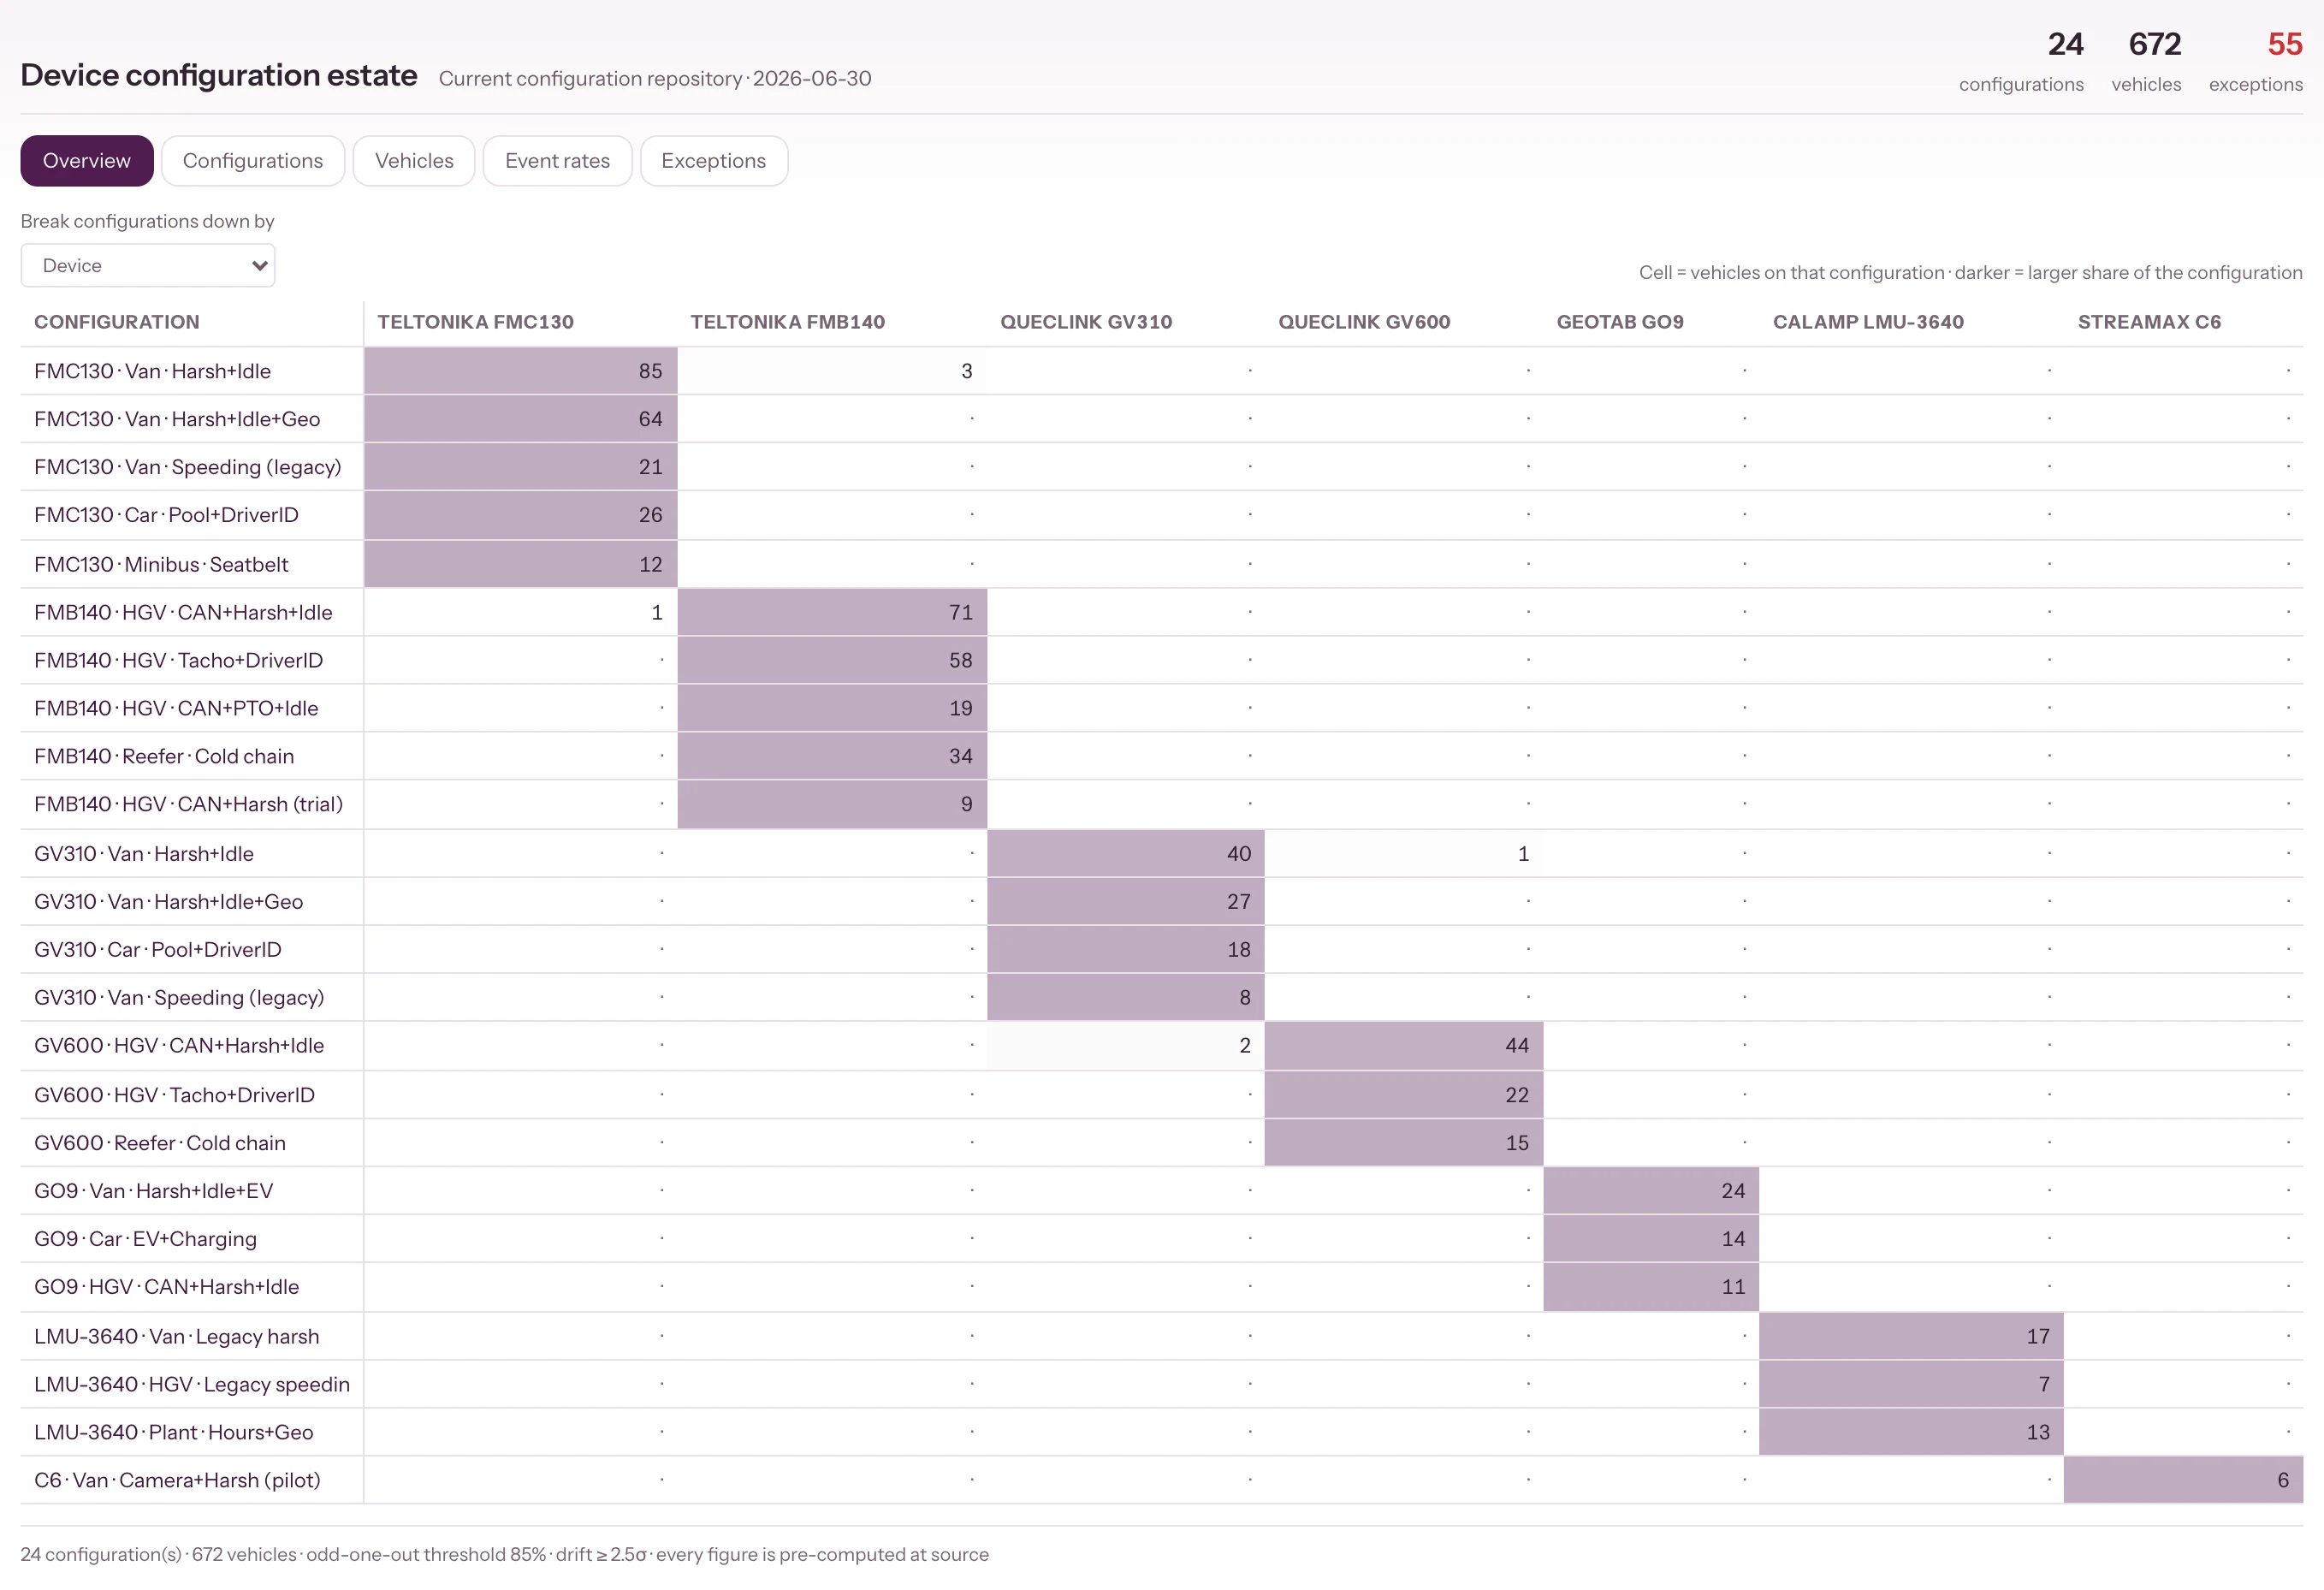Click the 6 cell under STREAMAX C6
Image resolution: width=2324 pixels, height=1590 pixels.
pos(2183,1481)
